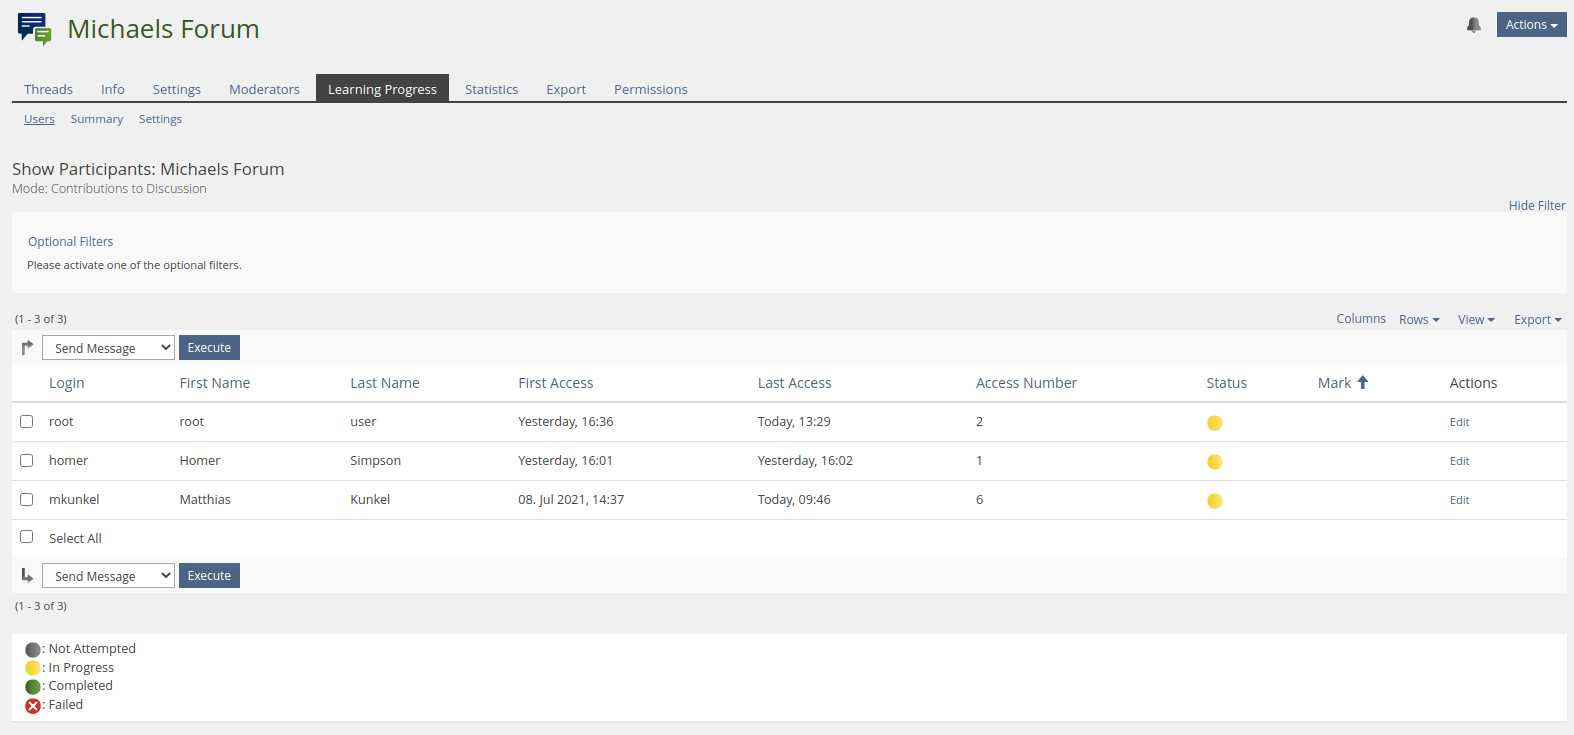Click the Mark column sort arrow
The width and height of the screenshot is (1574, 735).
click(1362, 383)
